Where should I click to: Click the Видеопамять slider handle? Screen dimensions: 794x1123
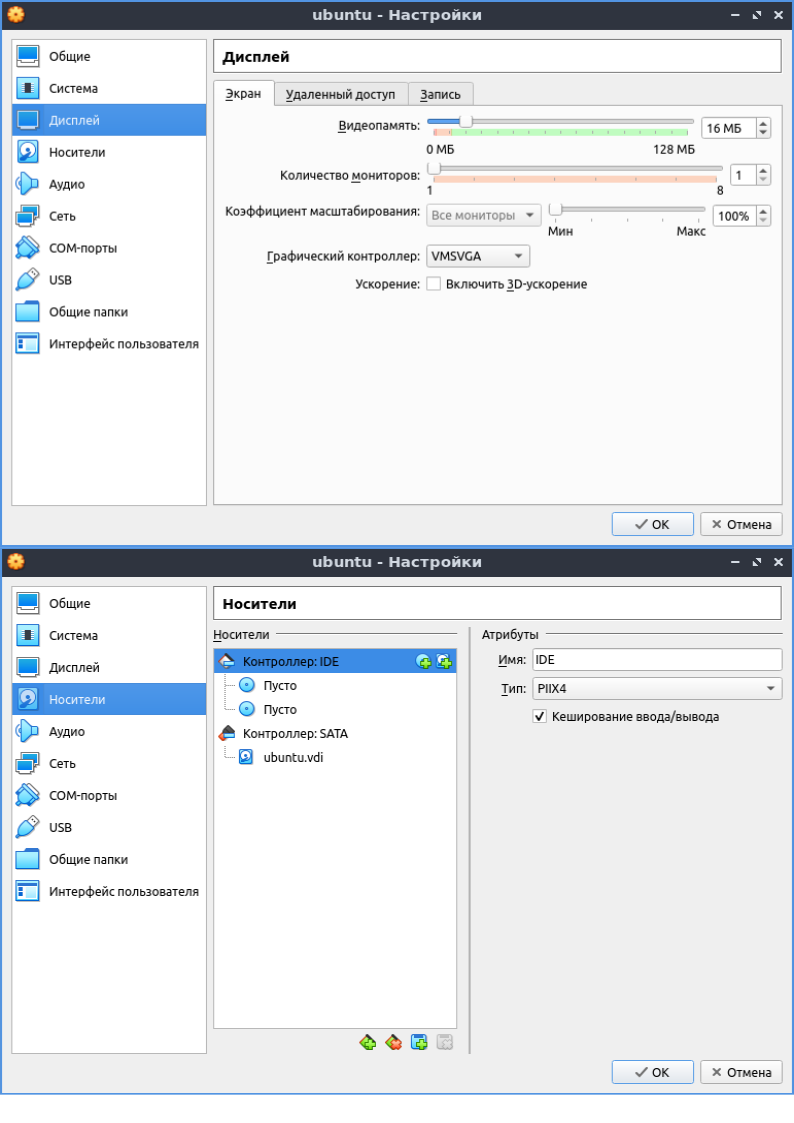tap(465, 121)
